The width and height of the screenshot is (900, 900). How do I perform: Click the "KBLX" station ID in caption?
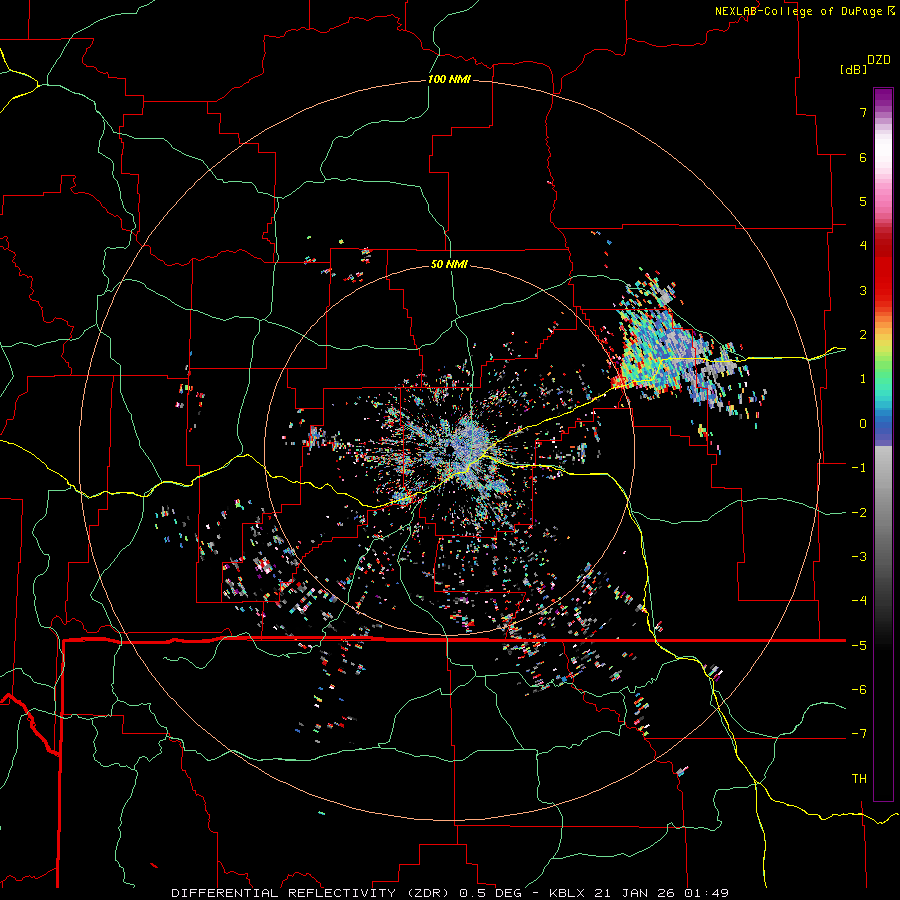coord(567,893)
